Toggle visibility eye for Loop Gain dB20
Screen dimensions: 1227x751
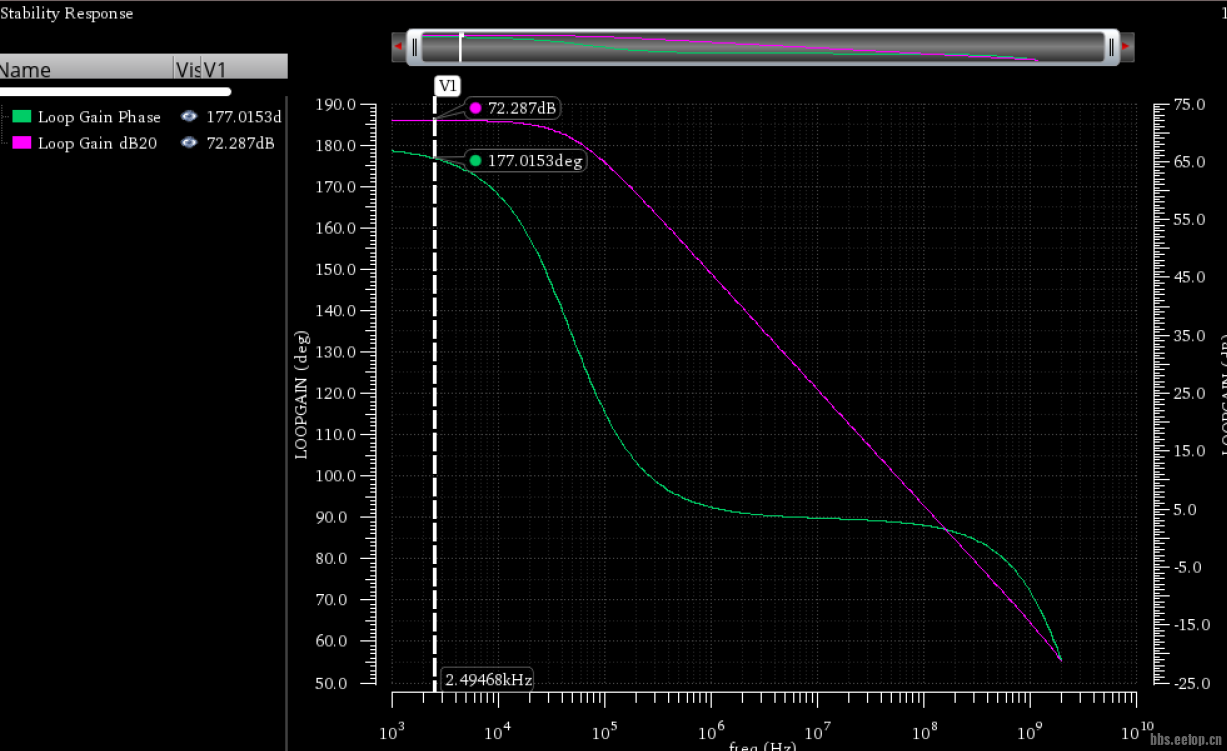pos(188,143)
